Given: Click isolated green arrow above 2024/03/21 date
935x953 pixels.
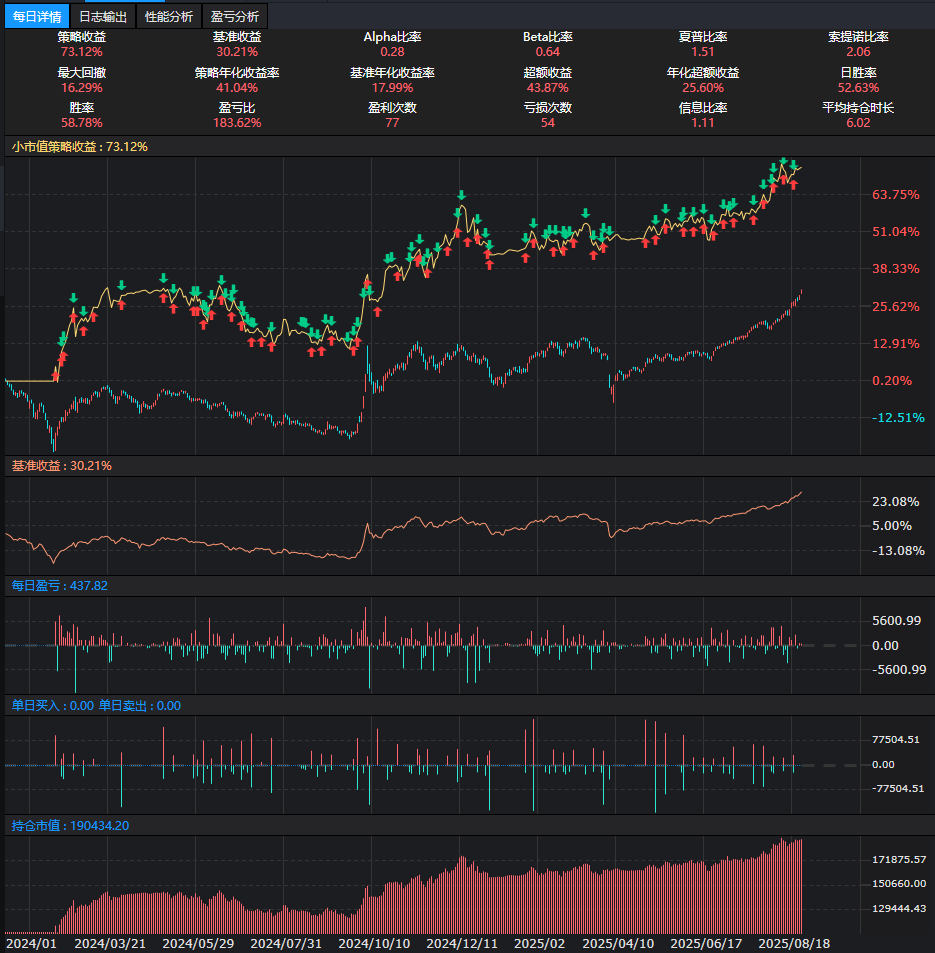Looking at the screenshot, I should point(121,285).
